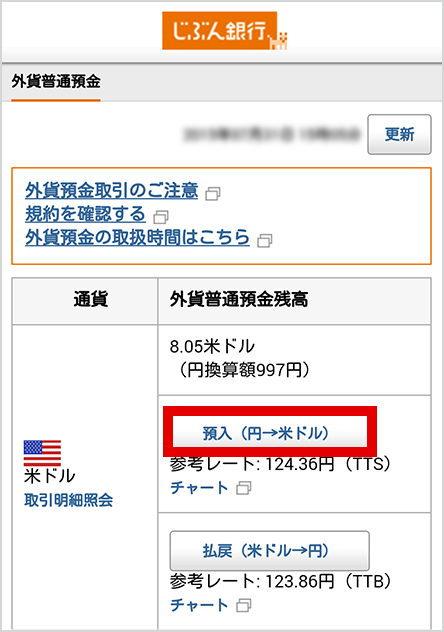Click external-window icon beside 外貨預金取引のご注意
The height and width of the screenshot is (632, 444).
point(213,194)
